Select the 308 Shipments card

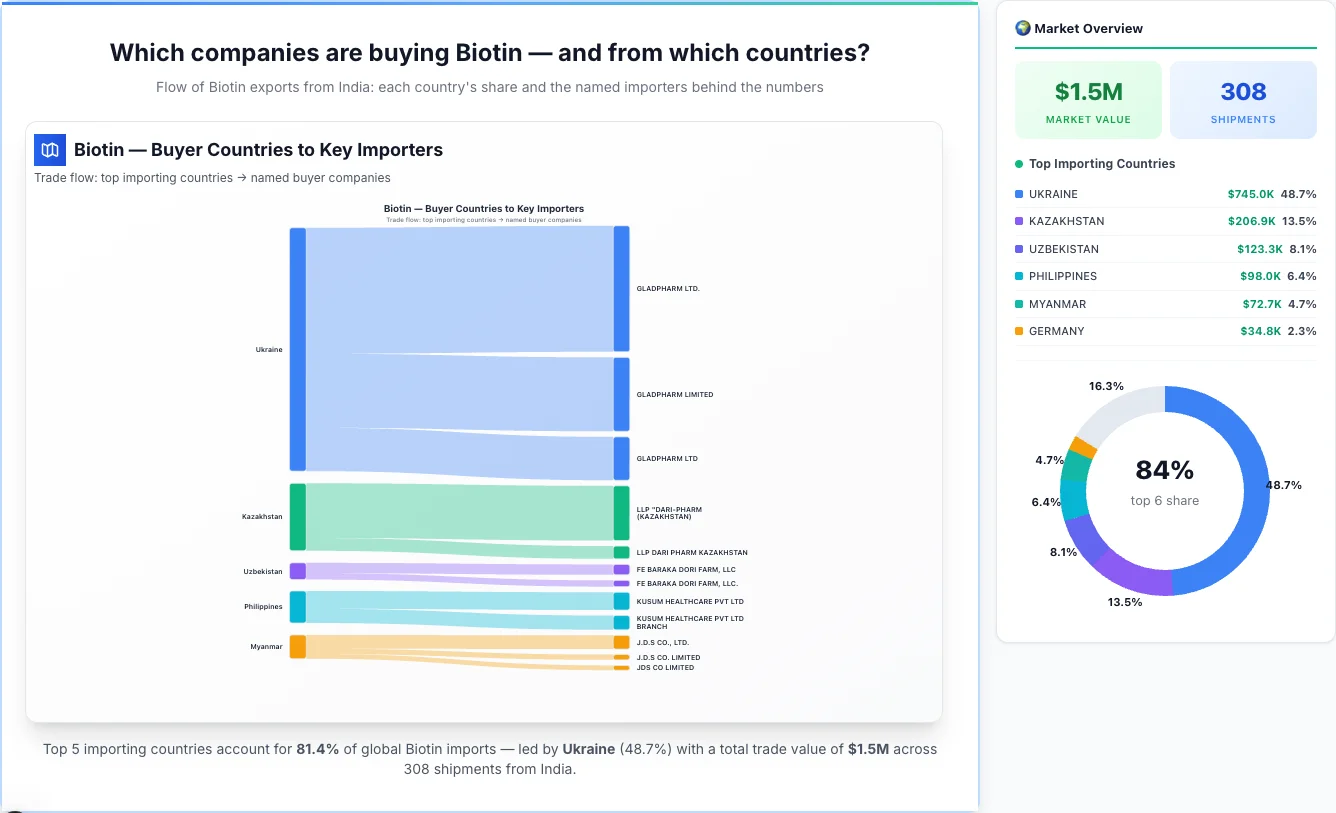tap(1243, 99)
